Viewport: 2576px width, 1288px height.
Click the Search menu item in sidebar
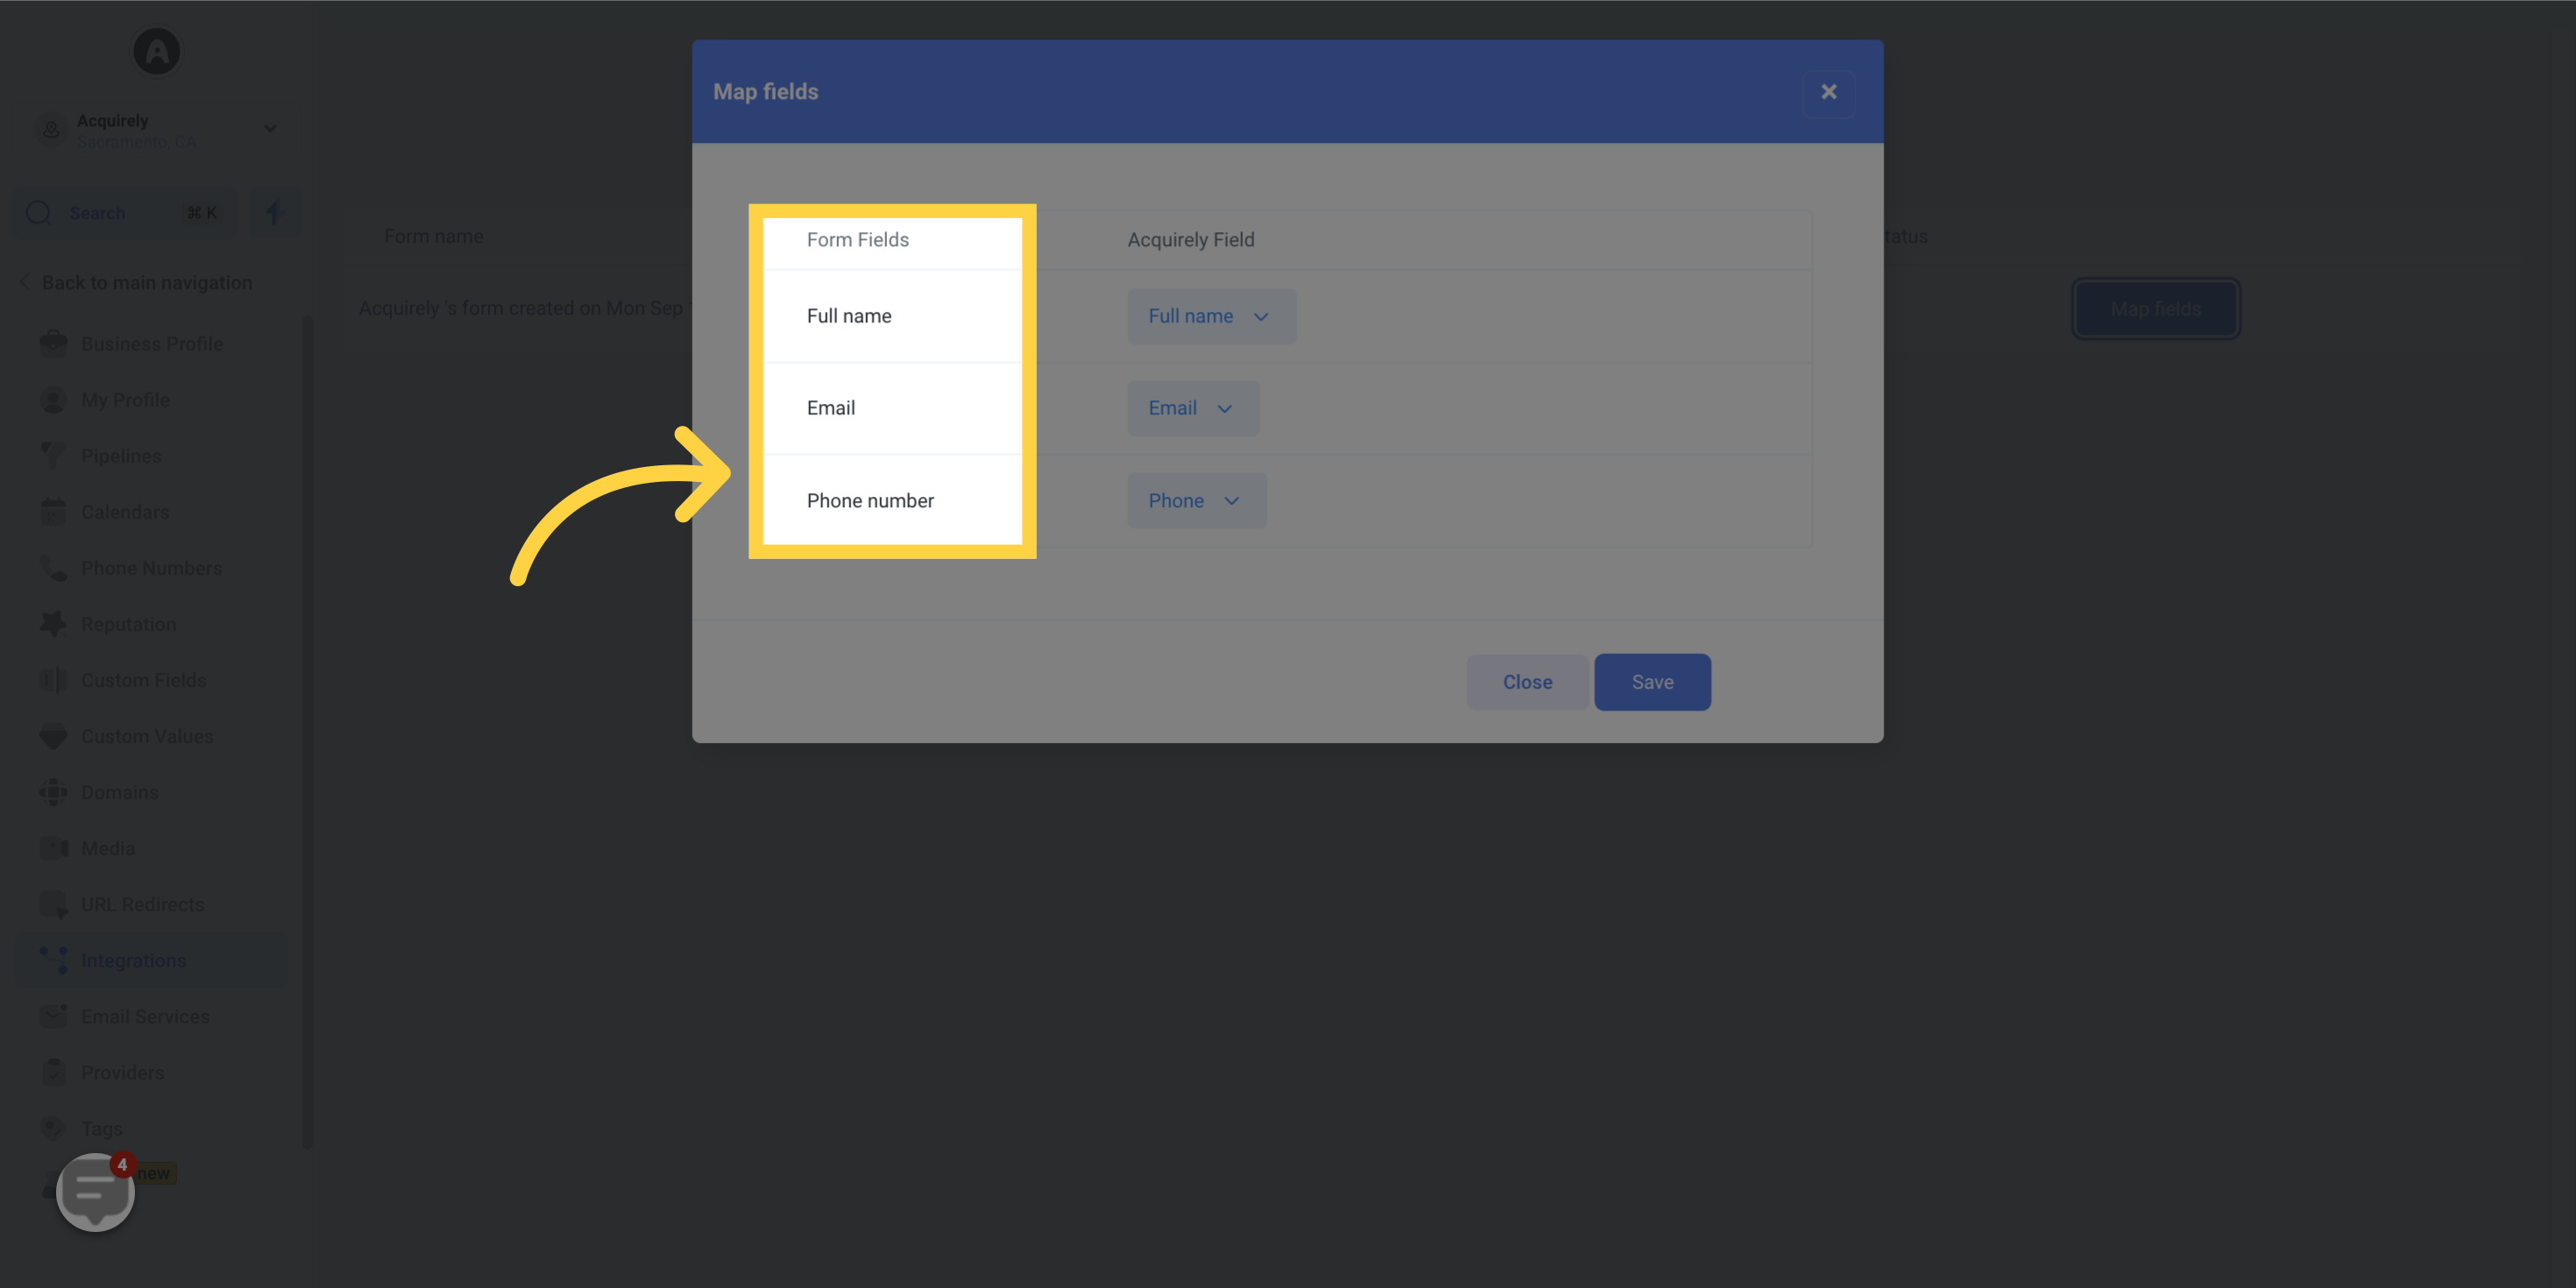coord(124,212)
